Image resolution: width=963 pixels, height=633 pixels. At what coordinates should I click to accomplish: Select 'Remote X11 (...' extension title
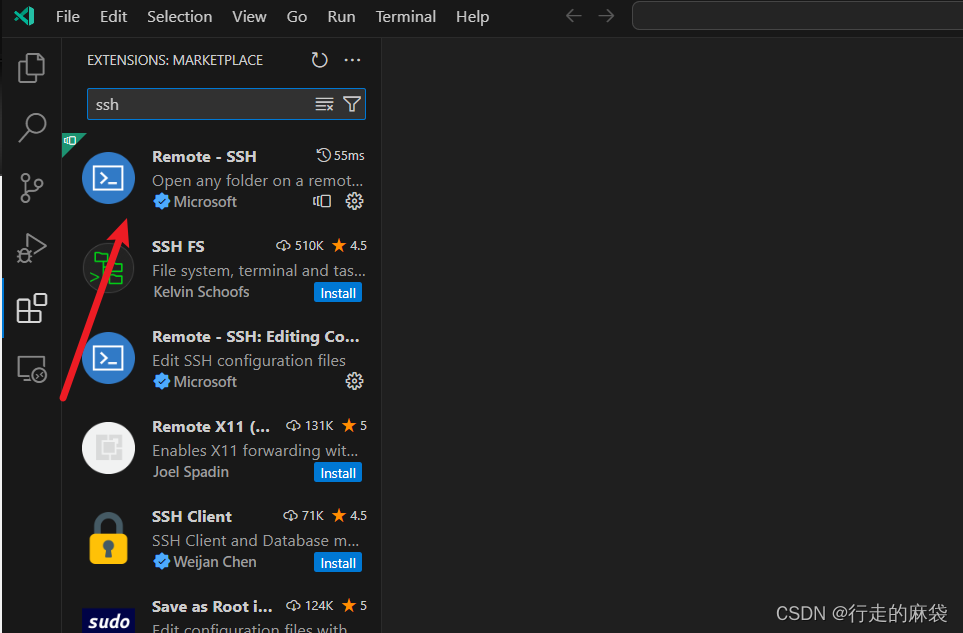[211, 426]
